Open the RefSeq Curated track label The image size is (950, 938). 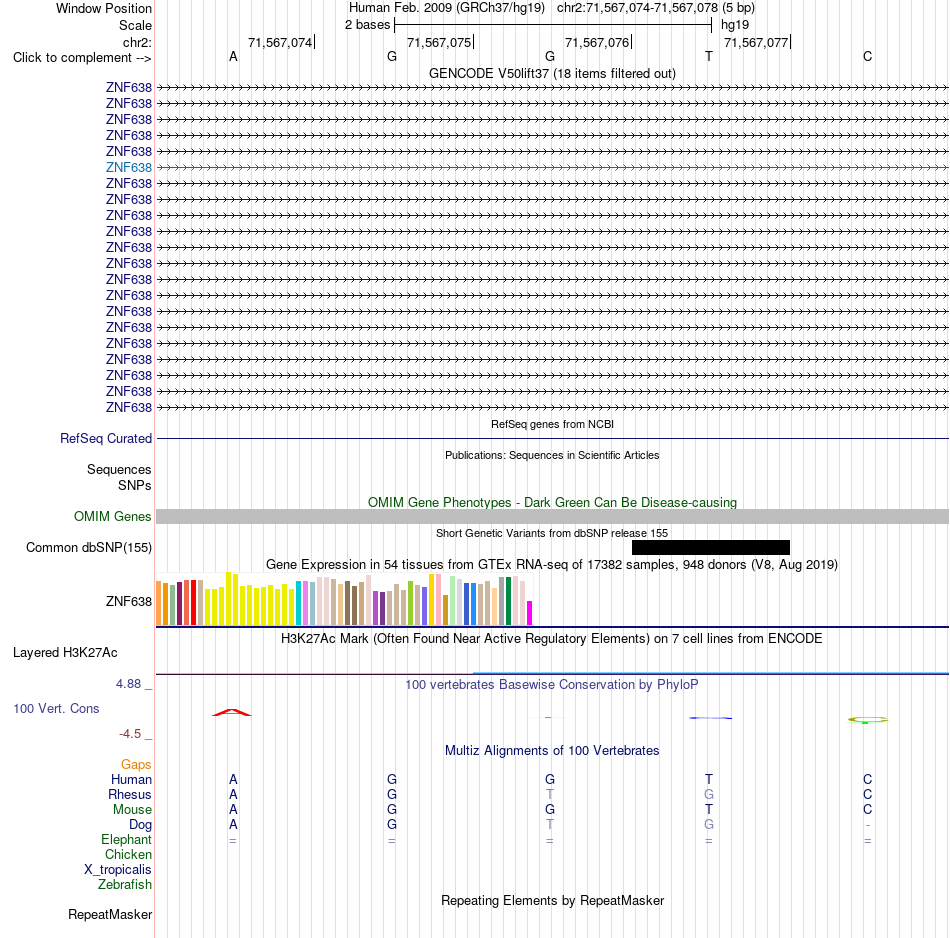[x=105, y=438]
